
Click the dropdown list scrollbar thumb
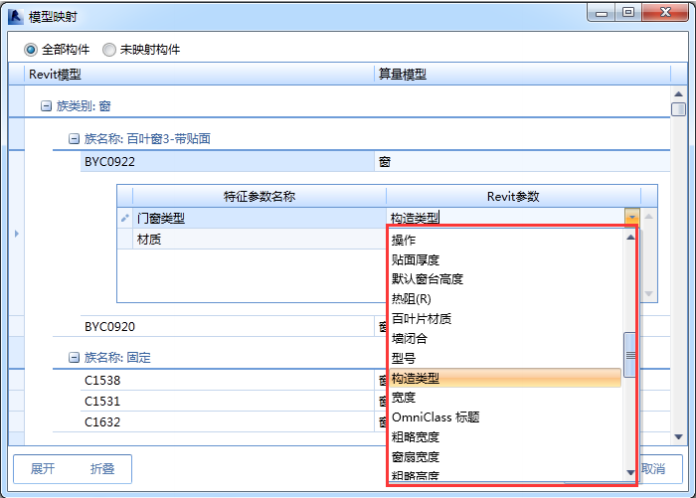click(x=630, y=355)
